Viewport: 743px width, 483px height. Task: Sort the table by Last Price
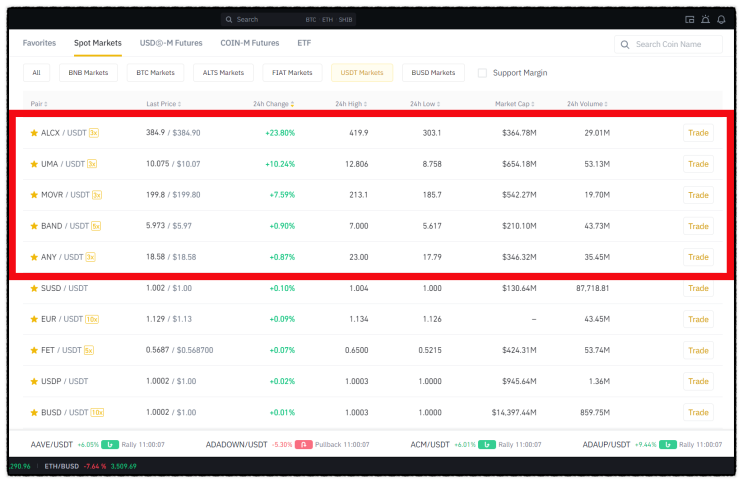pos(163,104)
